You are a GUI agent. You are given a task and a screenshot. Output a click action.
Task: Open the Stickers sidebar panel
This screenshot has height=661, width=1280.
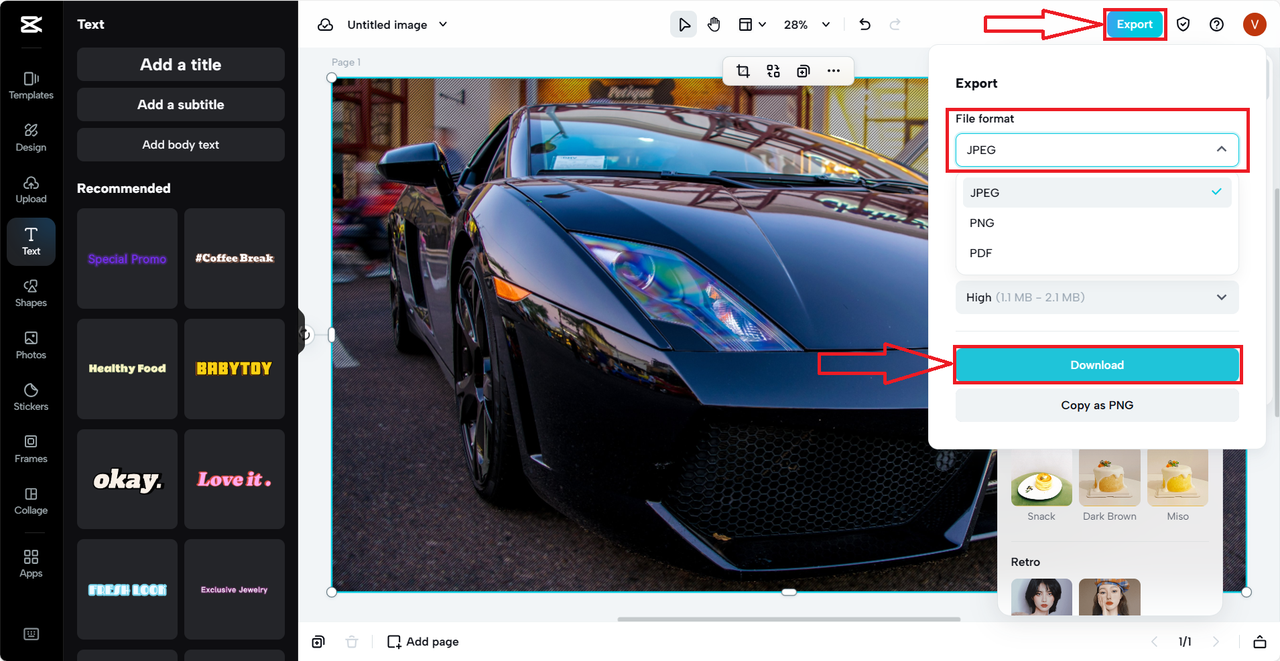[x=31, y=397]
